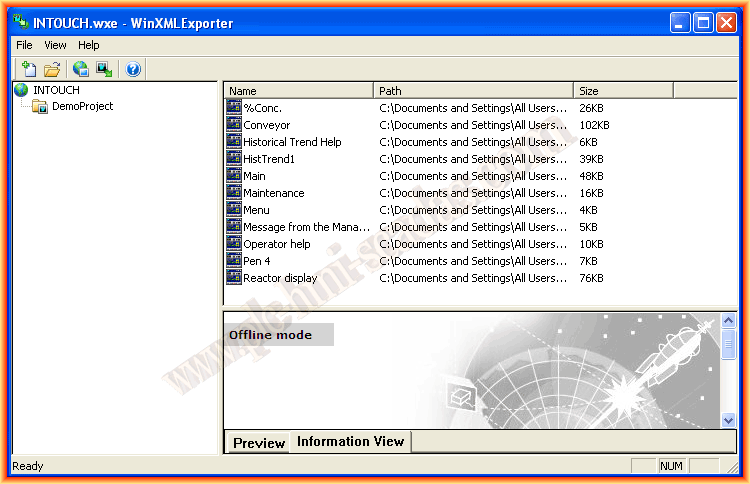750x484 pixels.
Task: Select the INTOUCH root tree node
Action: (x=56, y=90)
